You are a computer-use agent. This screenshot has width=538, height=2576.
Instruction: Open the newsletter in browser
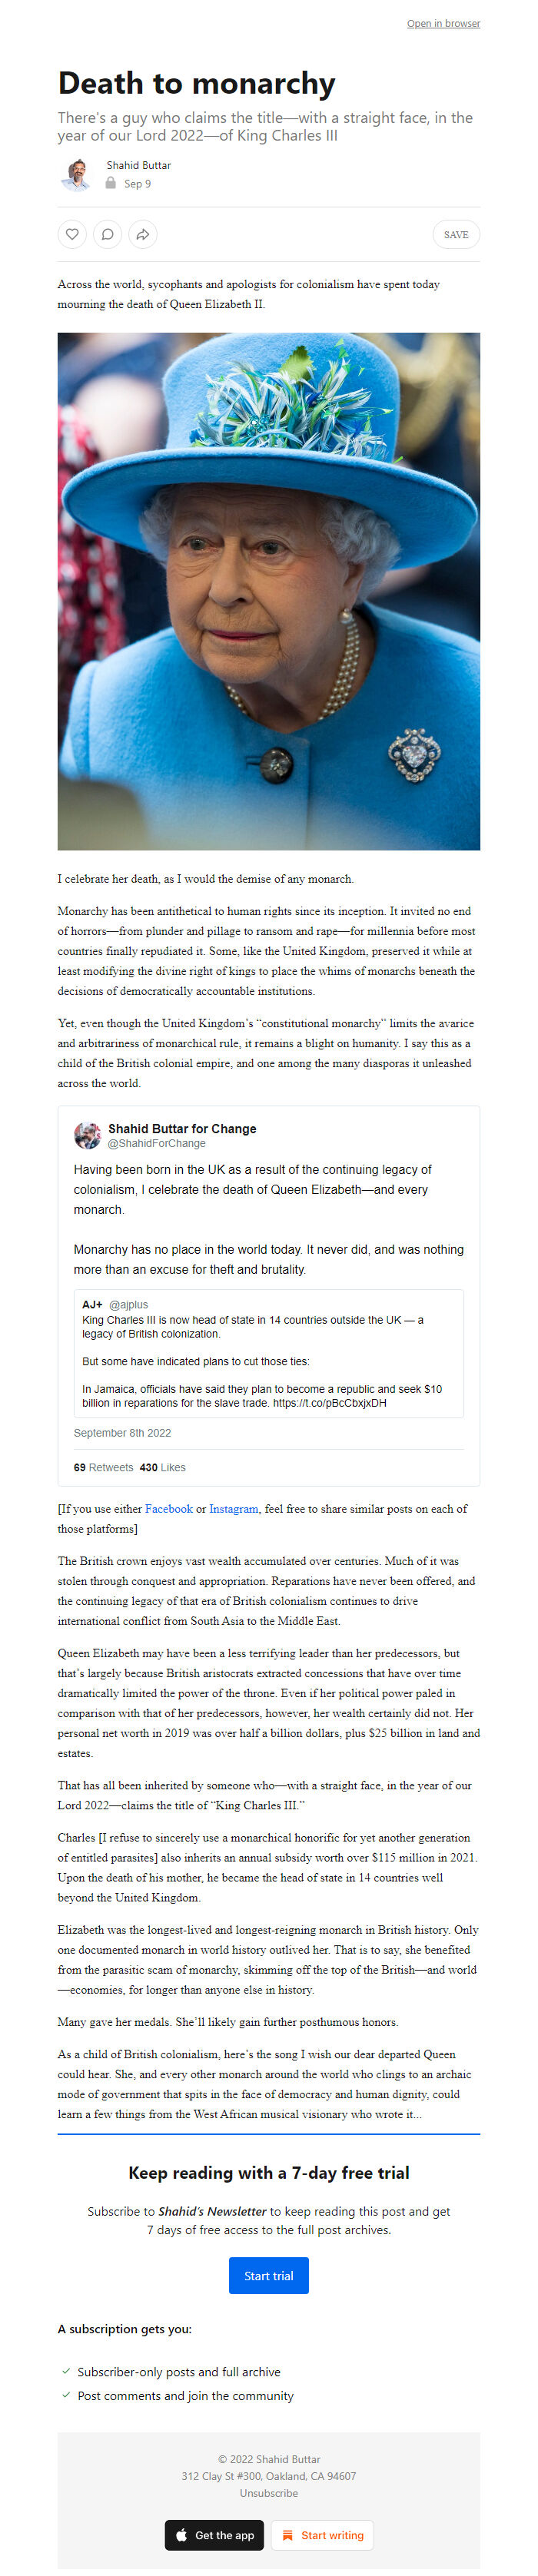(444, 23)
